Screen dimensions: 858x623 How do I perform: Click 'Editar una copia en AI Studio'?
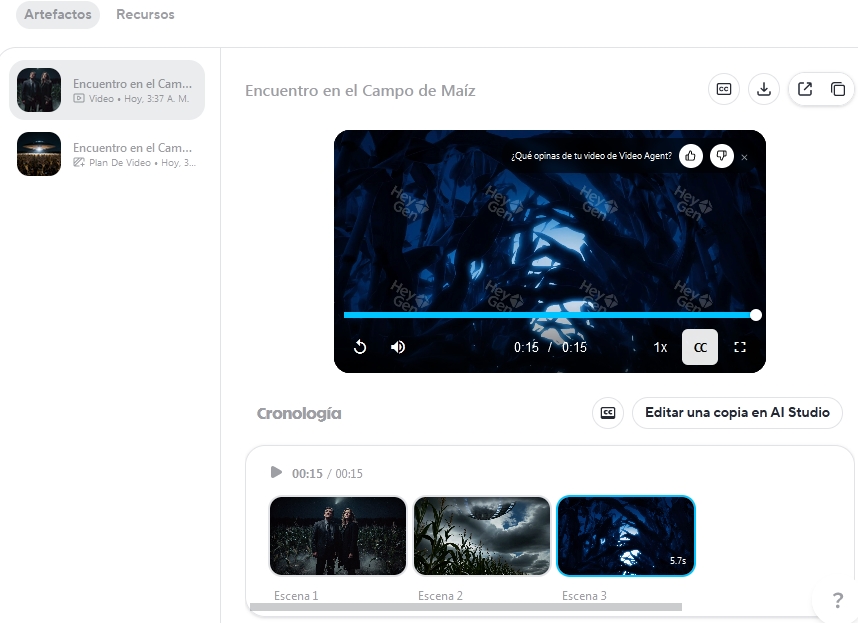pos(737,413)
